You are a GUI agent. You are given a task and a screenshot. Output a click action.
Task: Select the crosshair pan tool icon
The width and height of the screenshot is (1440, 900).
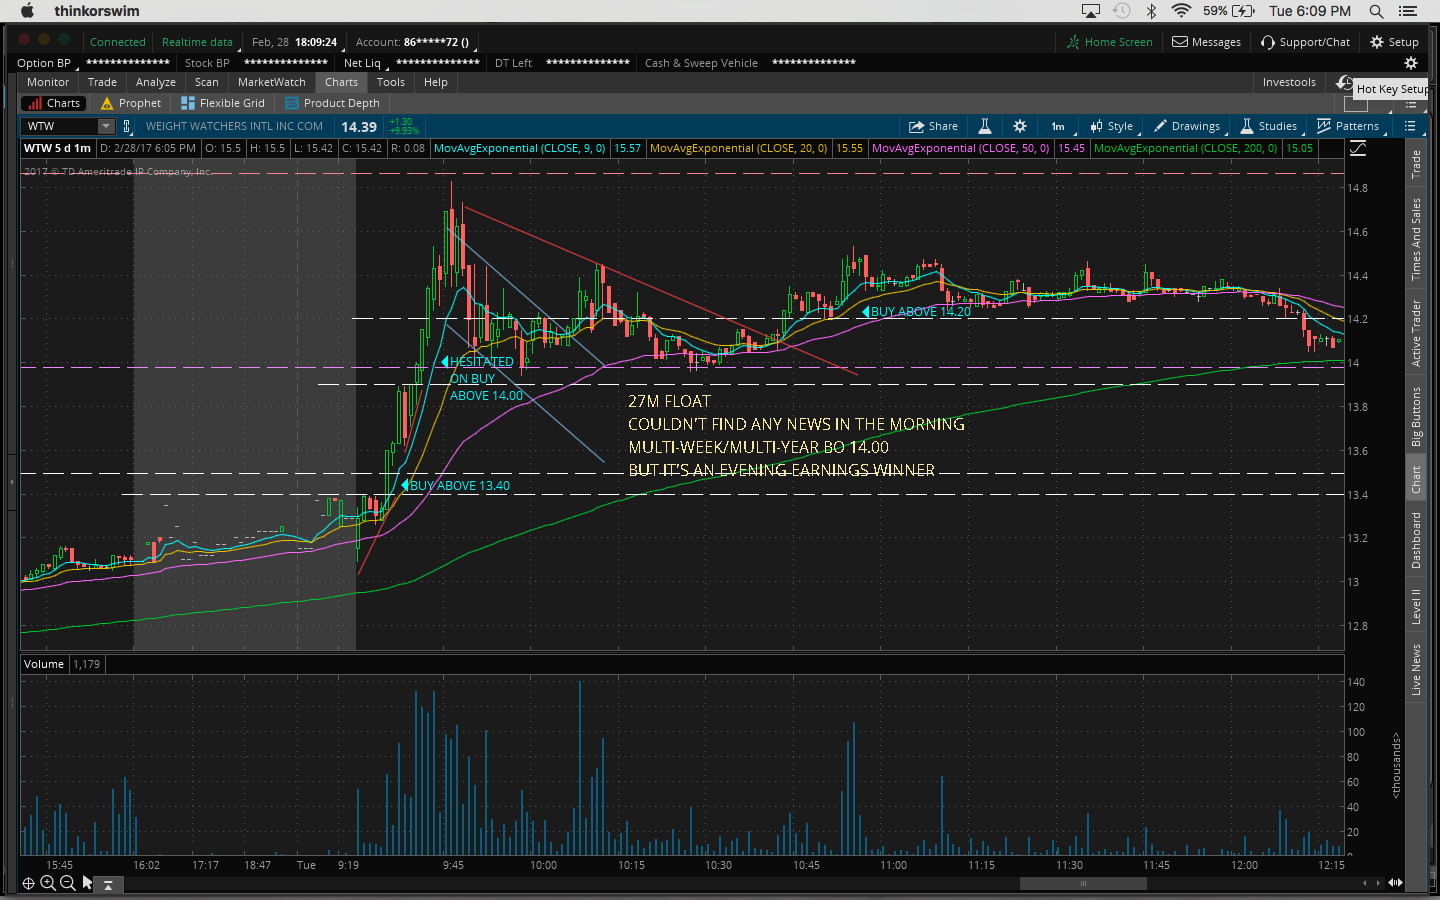(28, 883)
